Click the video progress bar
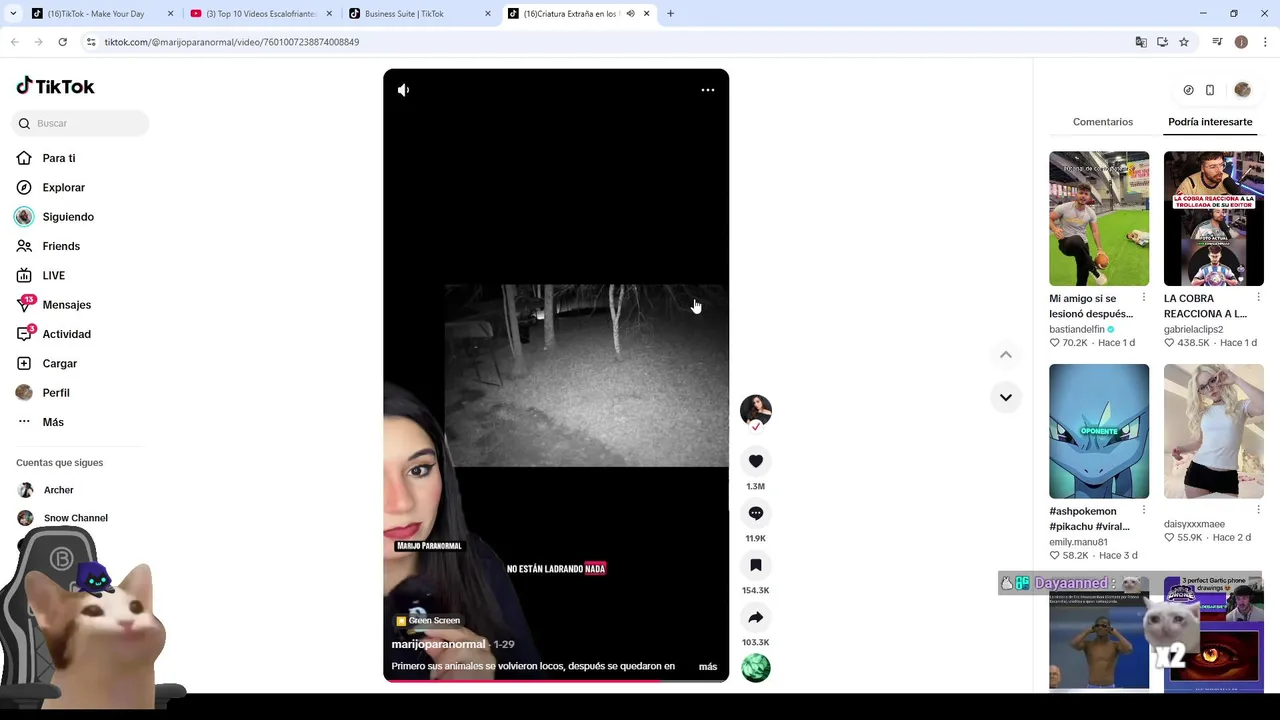The height and width of the screenshot is (720, 1280). [x=556, y=681]
